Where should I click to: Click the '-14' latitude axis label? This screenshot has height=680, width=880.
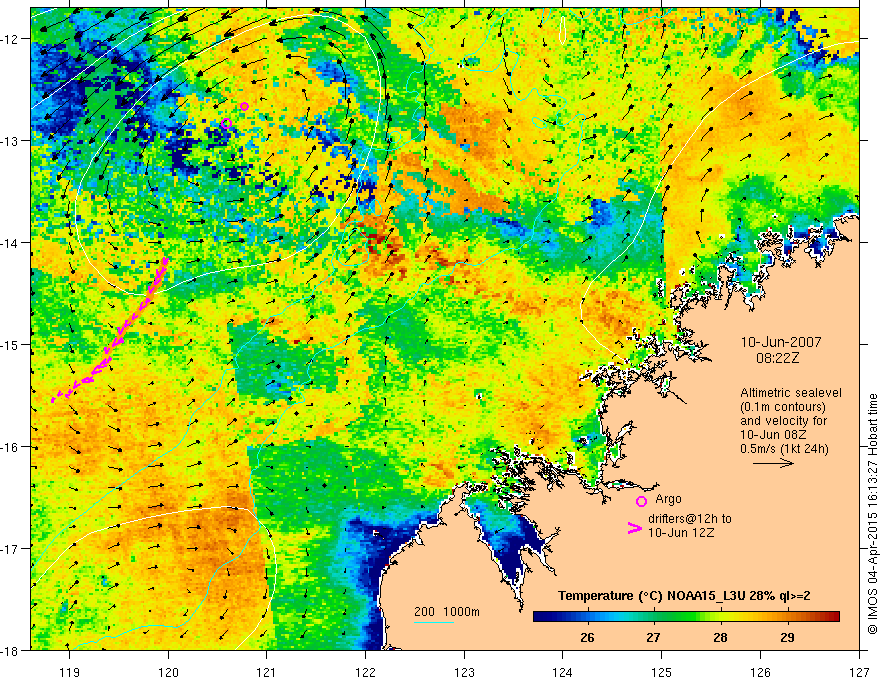coord(11,242)
